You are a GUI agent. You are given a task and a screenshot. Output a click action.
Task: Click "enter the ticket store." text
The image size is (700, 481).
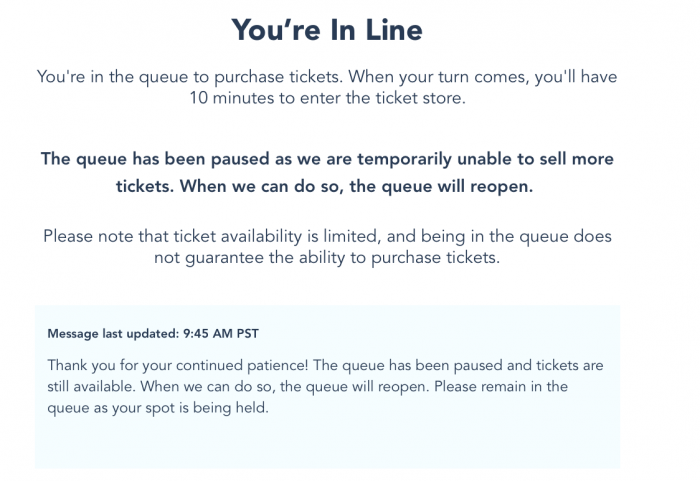(383, 98)
